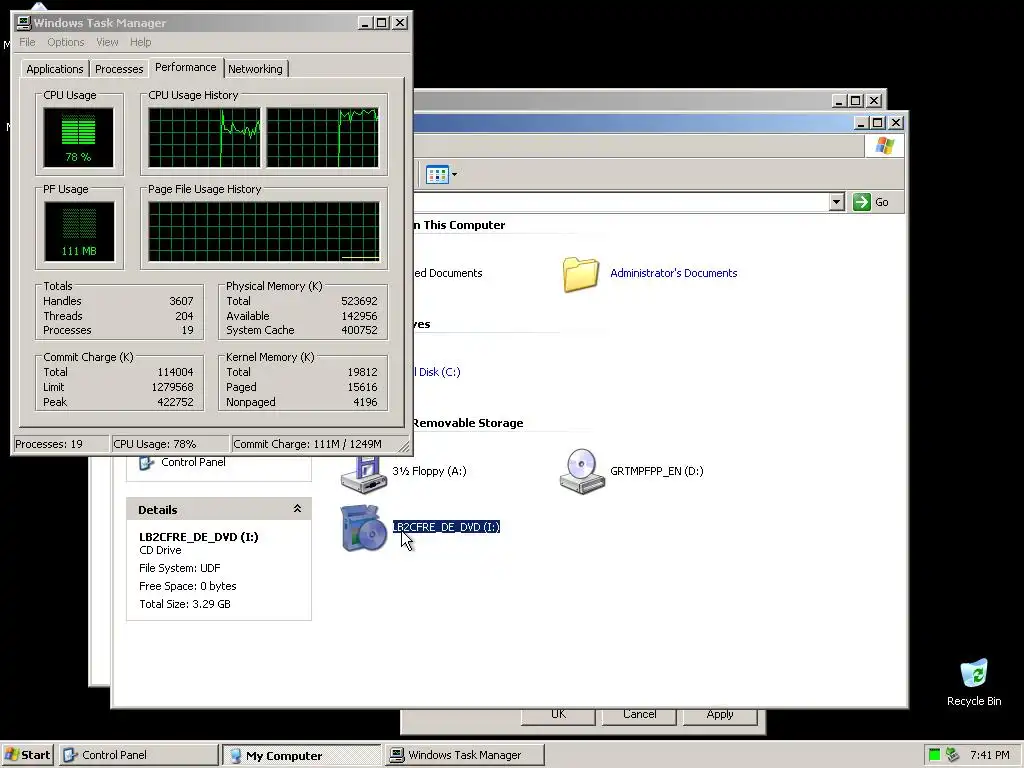Select the Administrator's Documents folder icon

click(581, 274)
